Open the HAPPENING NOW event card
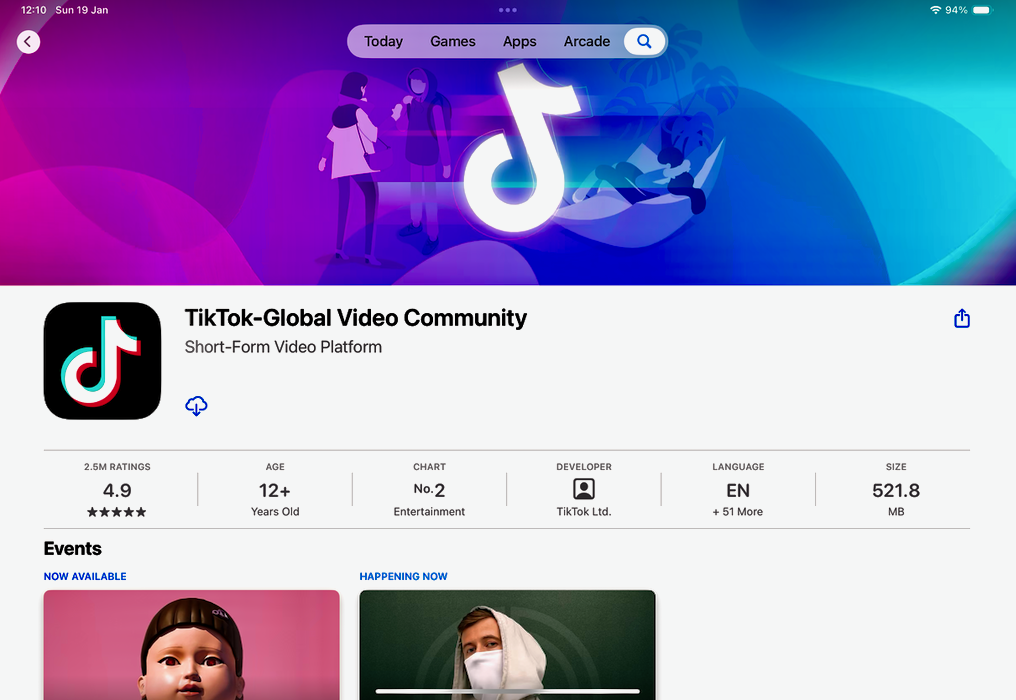This screenshot has height=700, width=1016. (x=507, y=645)
